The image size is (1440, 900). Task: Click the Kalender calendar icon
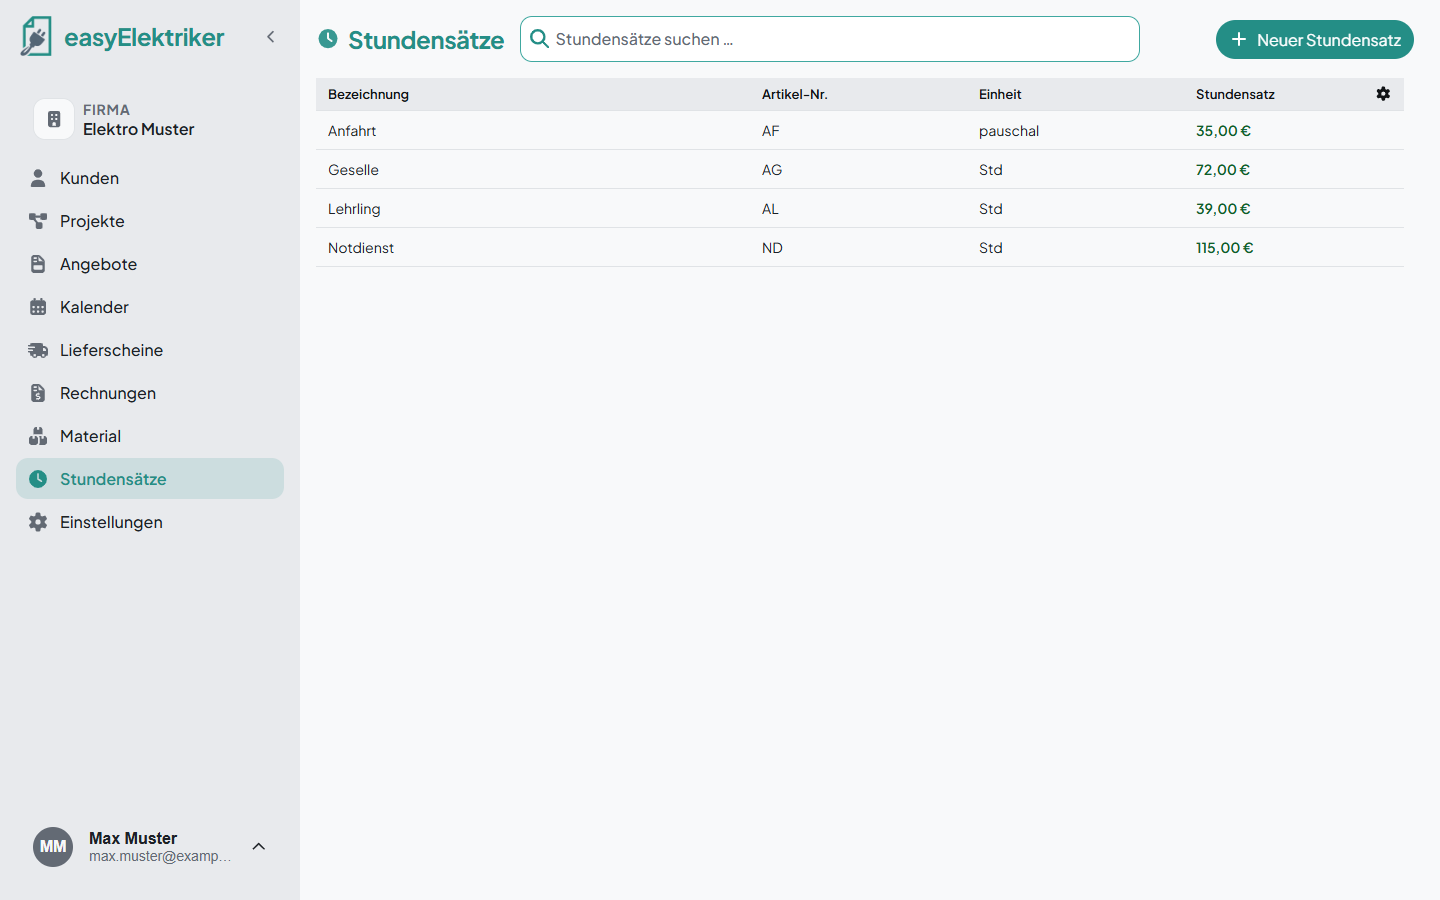(x=38, y=307)
